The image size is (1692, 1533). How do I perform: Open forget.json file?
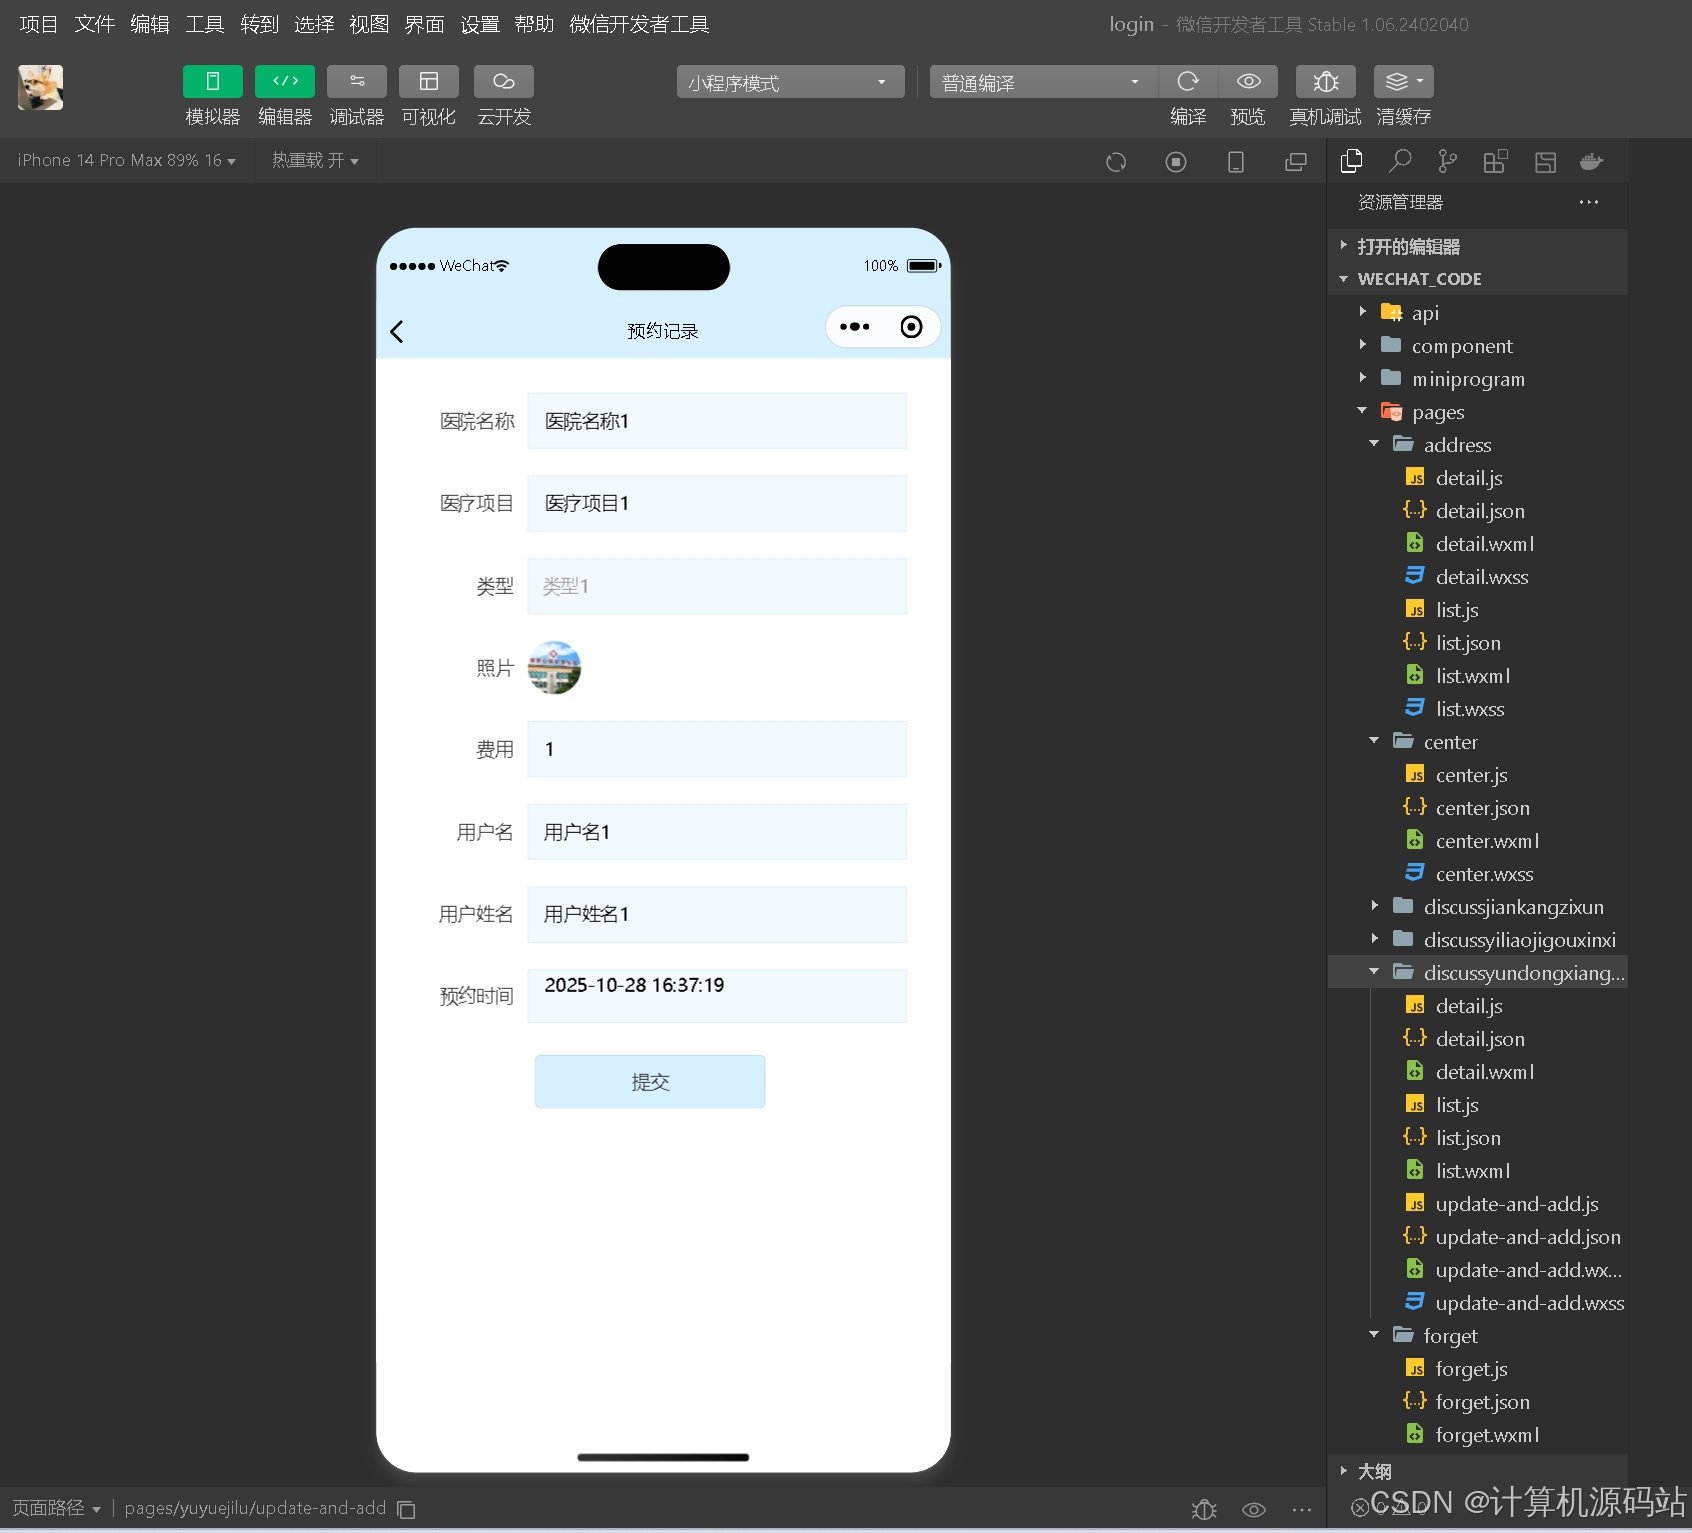pyautogui.click(x=1478, y=1401)
